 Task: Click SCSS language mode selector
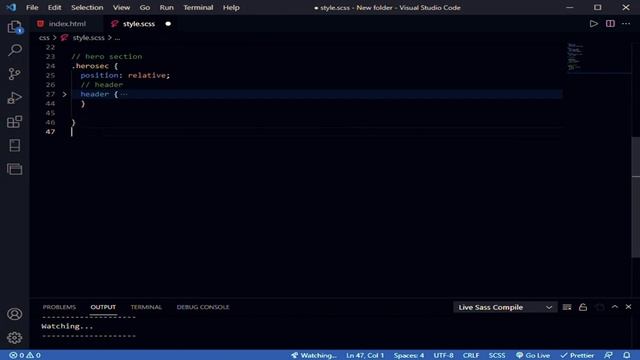(497, 355)
